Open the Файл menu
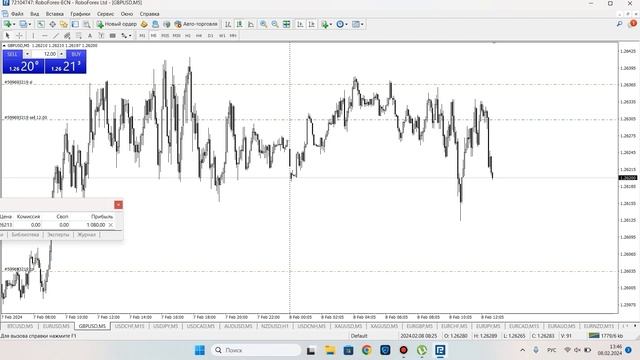The width and height of the screenshot is (640, 360). 17,14
